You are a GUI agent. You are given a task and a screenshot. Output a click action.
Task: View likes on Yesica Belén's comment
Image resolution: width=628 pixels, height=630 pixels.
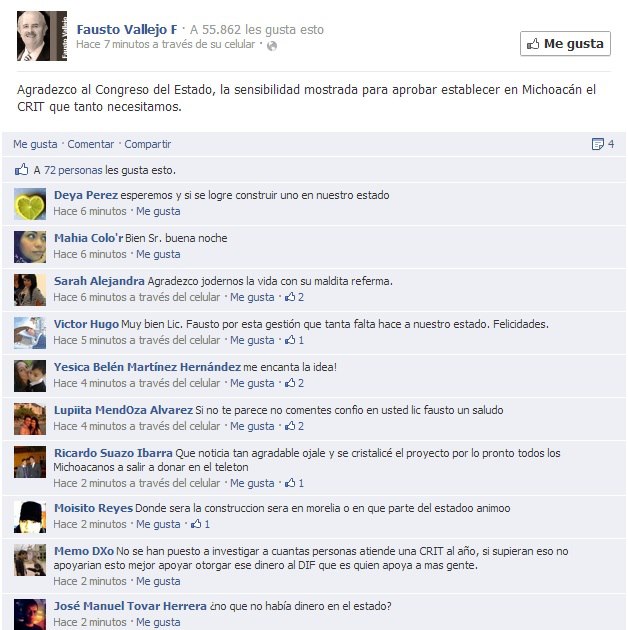tap(294, 383)
